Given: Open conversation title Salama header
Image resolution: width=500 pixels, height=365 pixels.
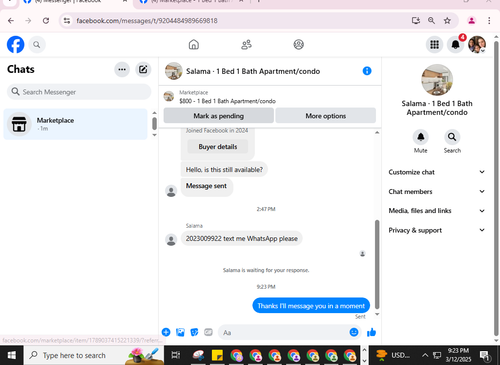Looking at the screenshot, I should pyautogui.click(x=253, y=71).
